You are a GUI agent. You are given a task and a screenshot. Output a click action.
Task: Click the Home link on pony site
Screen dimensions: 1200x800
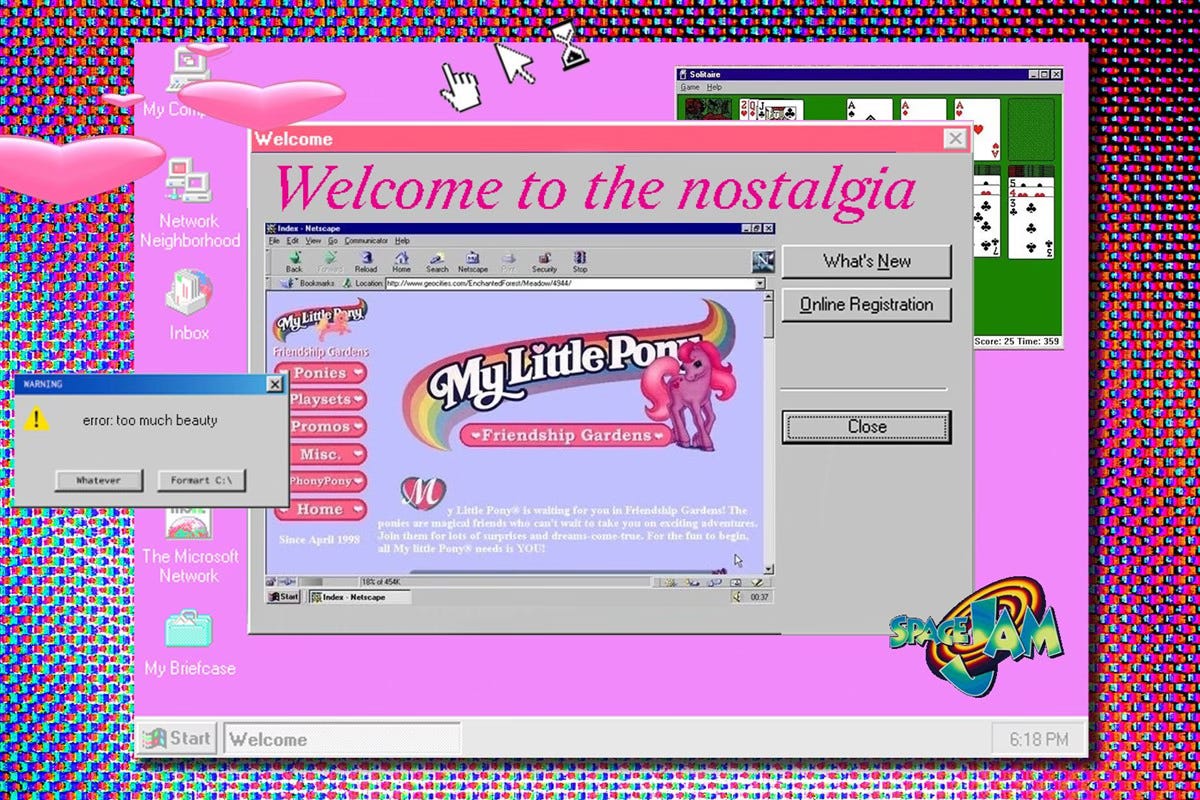[319, 509]
